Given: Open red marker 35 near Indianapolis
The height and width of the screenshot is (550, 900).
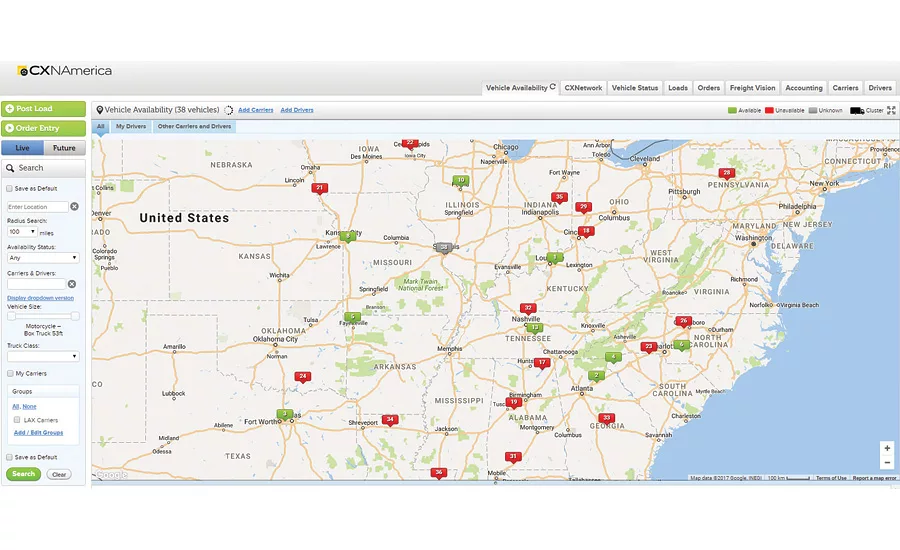Looking at the screenshot, I should click(559, 197).
